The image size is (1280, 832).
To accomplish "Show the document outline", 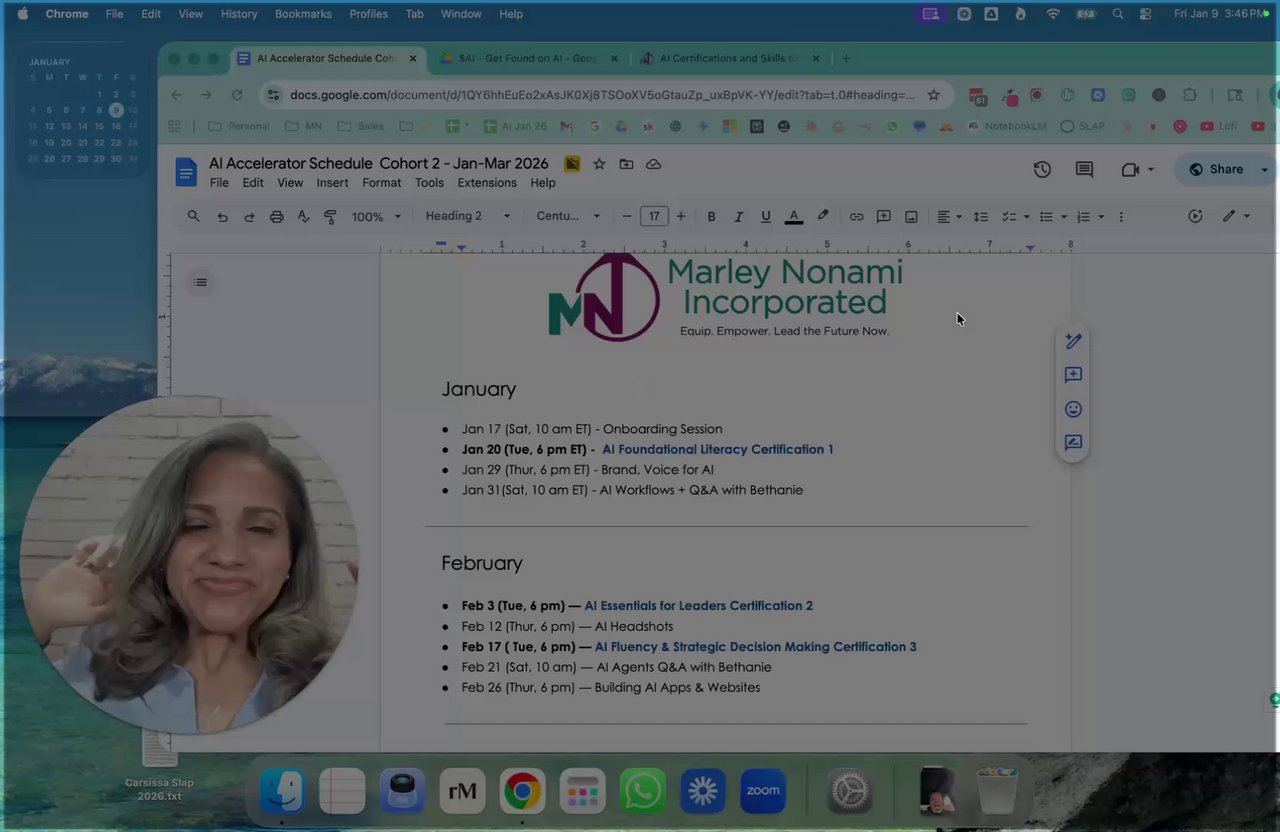I will 200,282.
